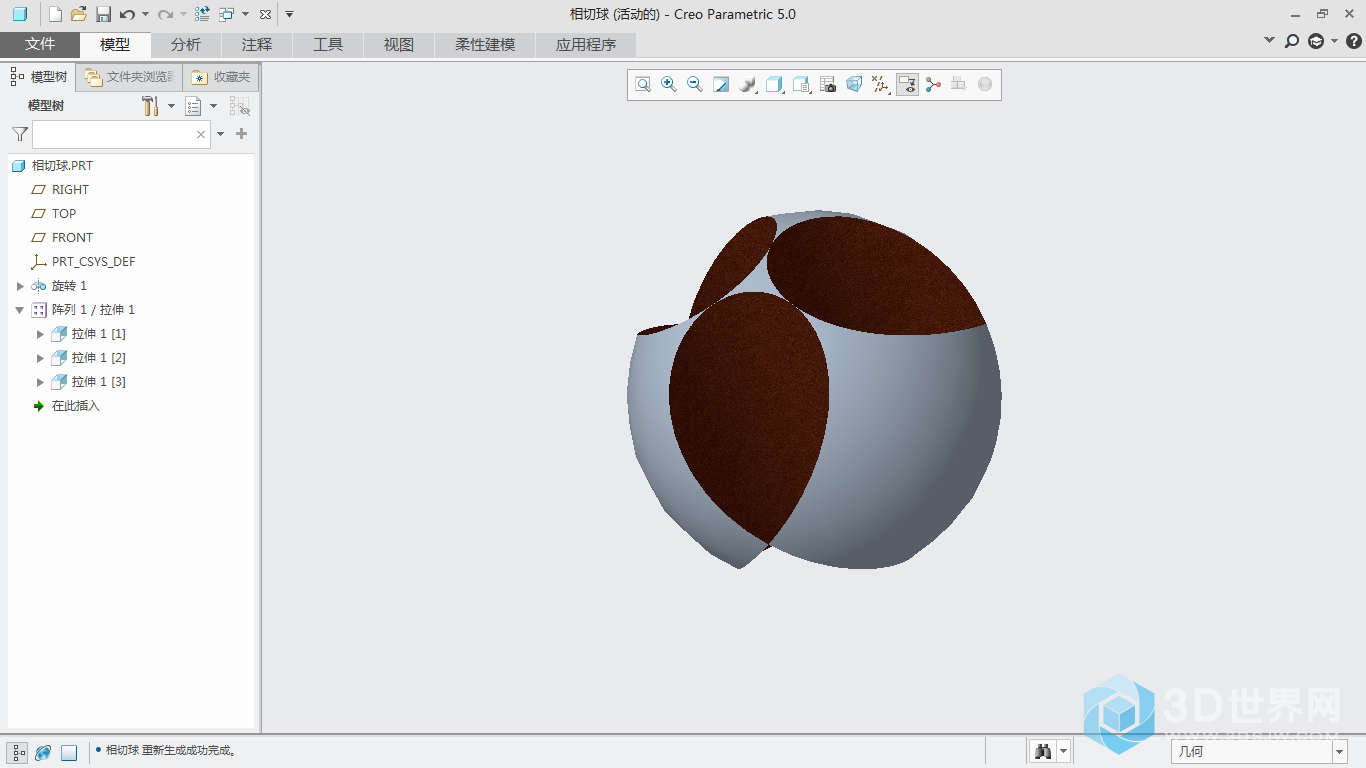Clear the model tree search field
The image size is (1366, 768).
(x=201, y=134)
